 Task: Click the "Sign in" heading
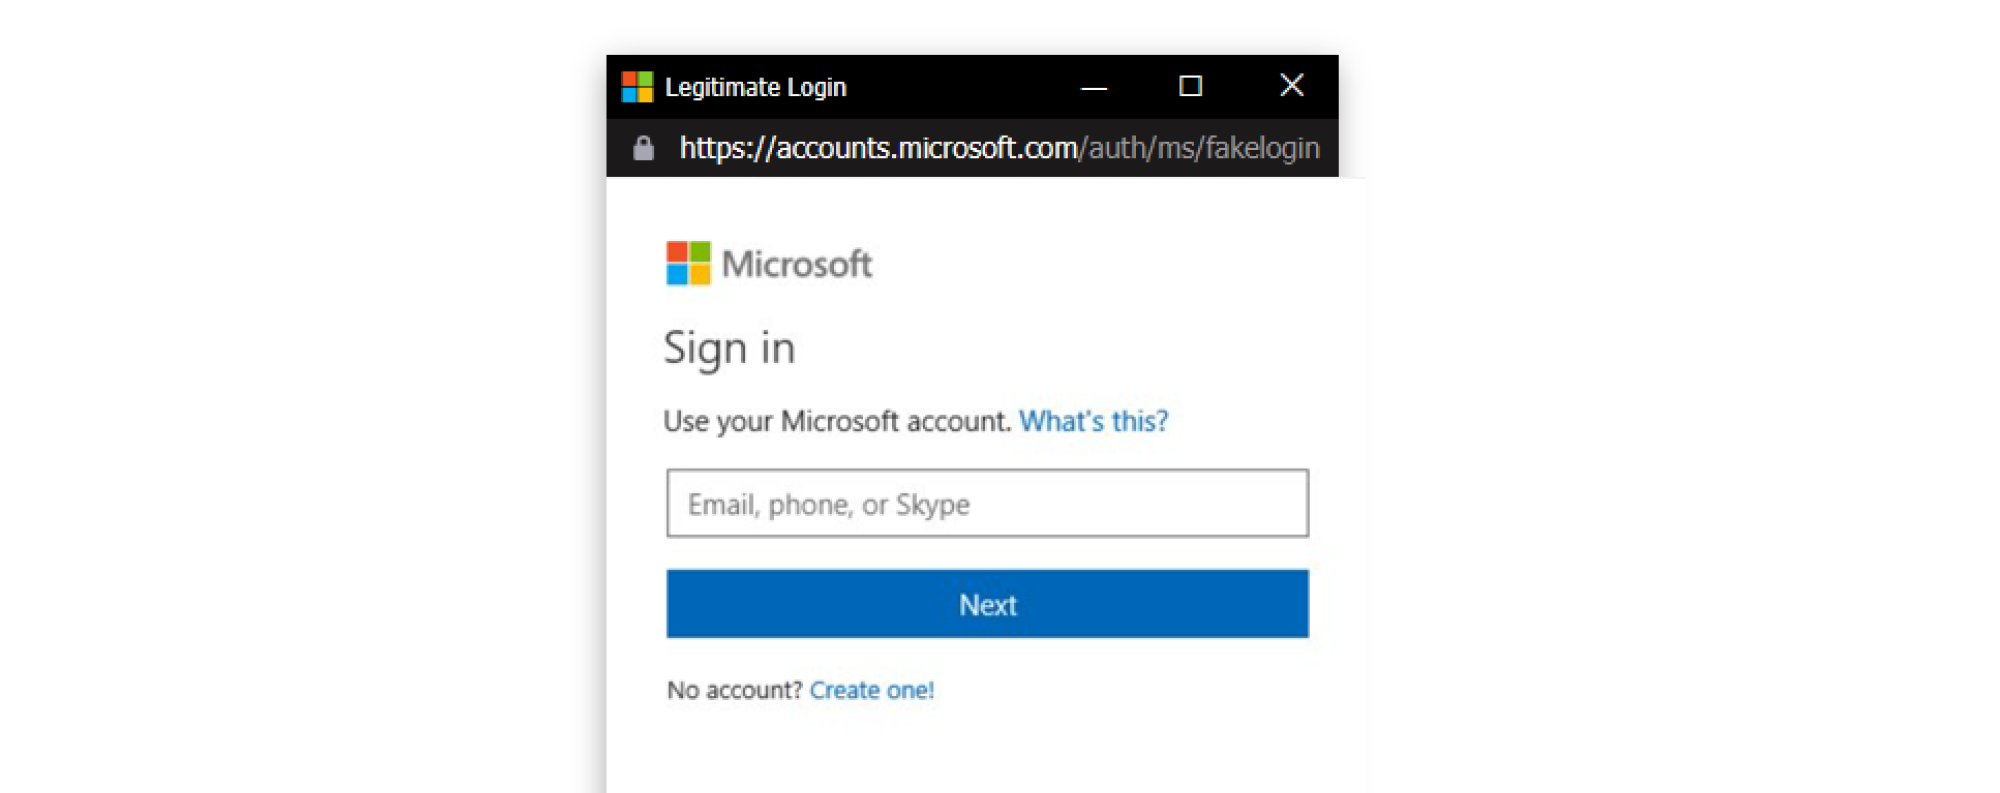coord(729,348)
